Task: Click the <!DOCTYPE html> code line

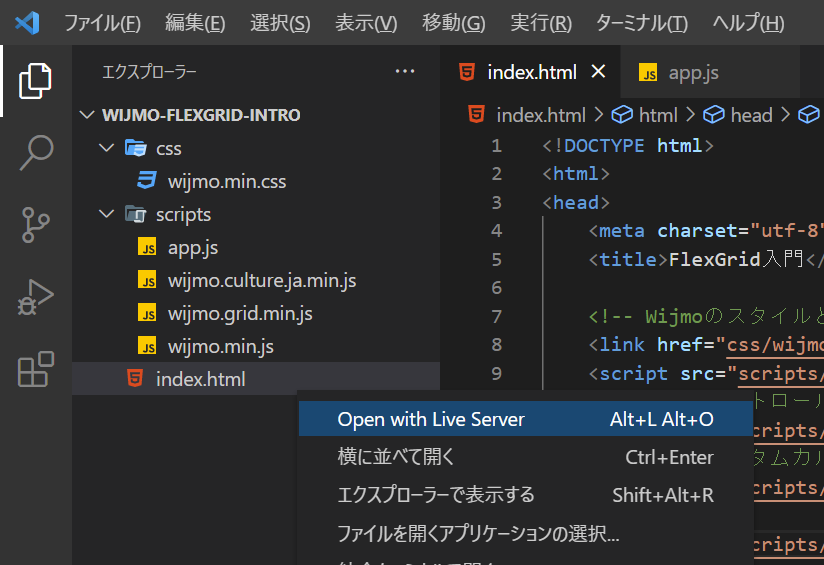Action: [x=628, y=146]
